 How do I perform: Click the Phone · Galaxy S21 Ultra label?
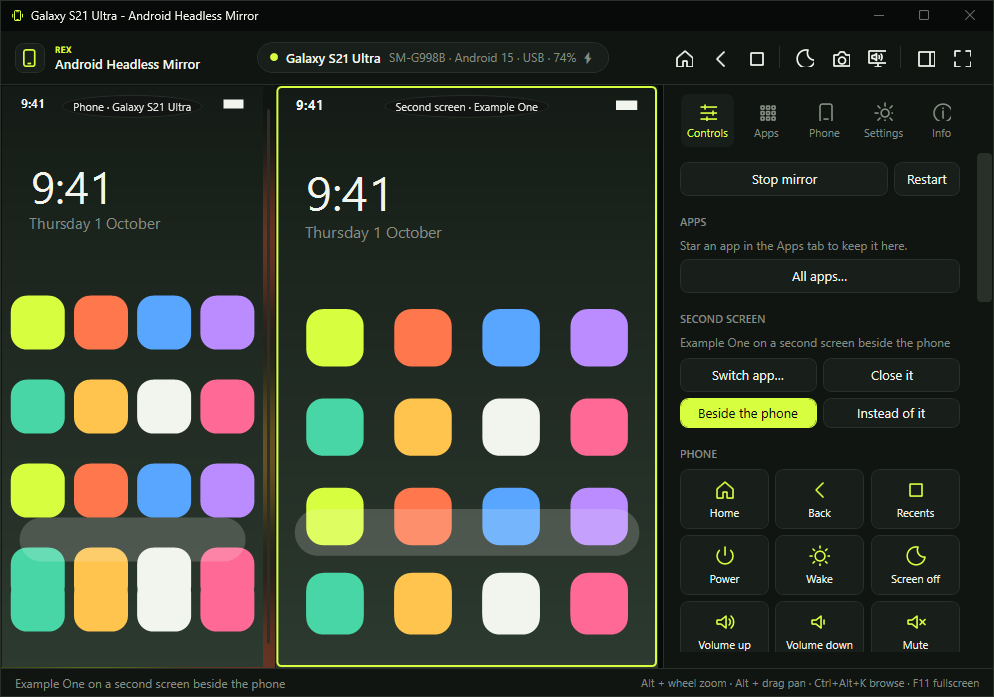coord(132,107)
